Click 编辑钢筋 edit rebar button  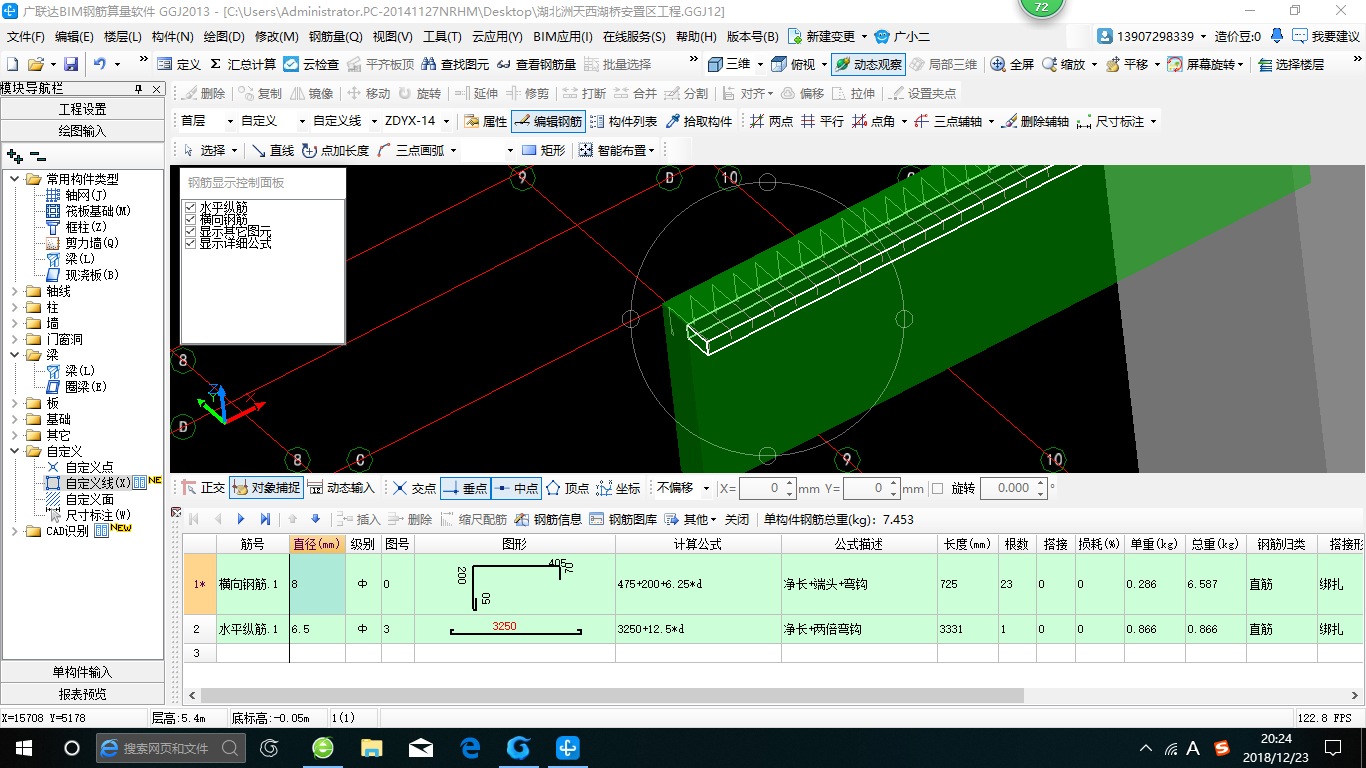547,121
